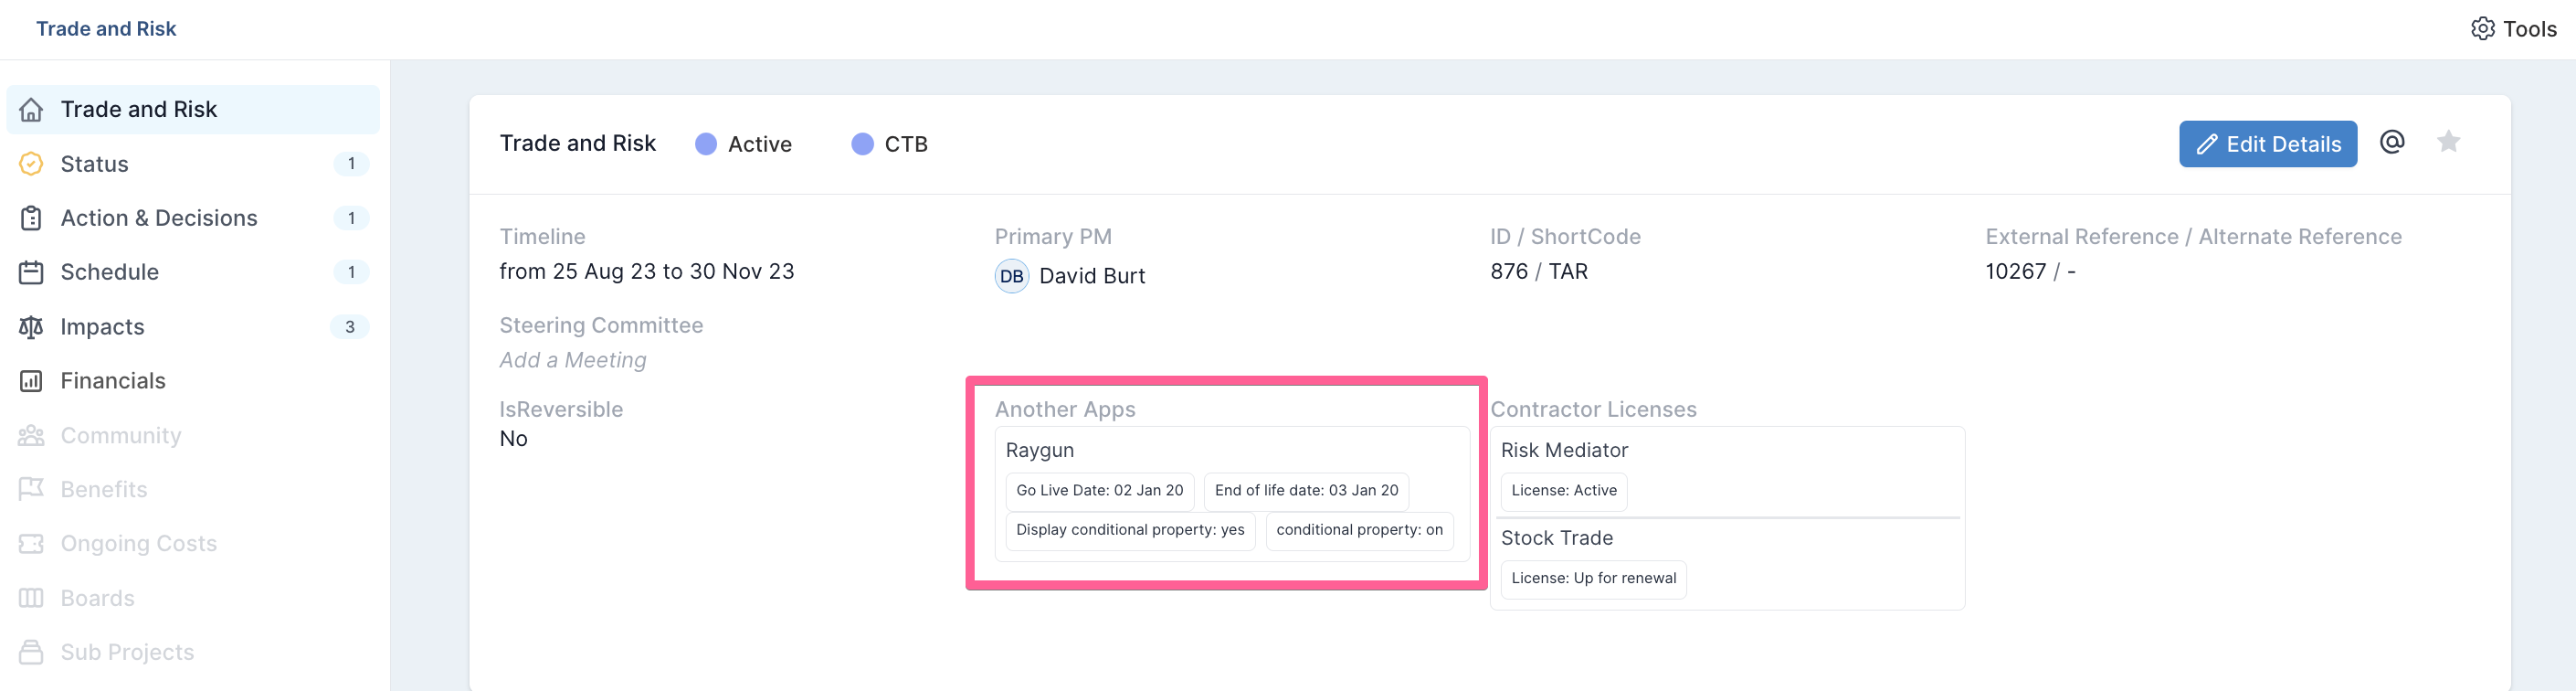Click the CTB color dot
Screen dimensions: 2576x691
pyautogui.click(x=862, y=144)
